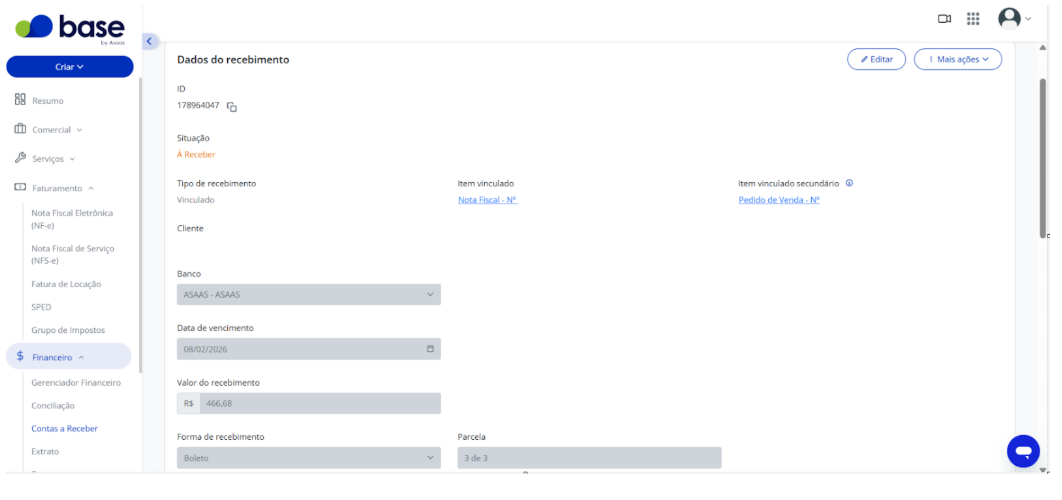Viewport: 1062px width, 500px height.
Task: Collapse the Faturamento sidebar section
Action: point(54,188)
